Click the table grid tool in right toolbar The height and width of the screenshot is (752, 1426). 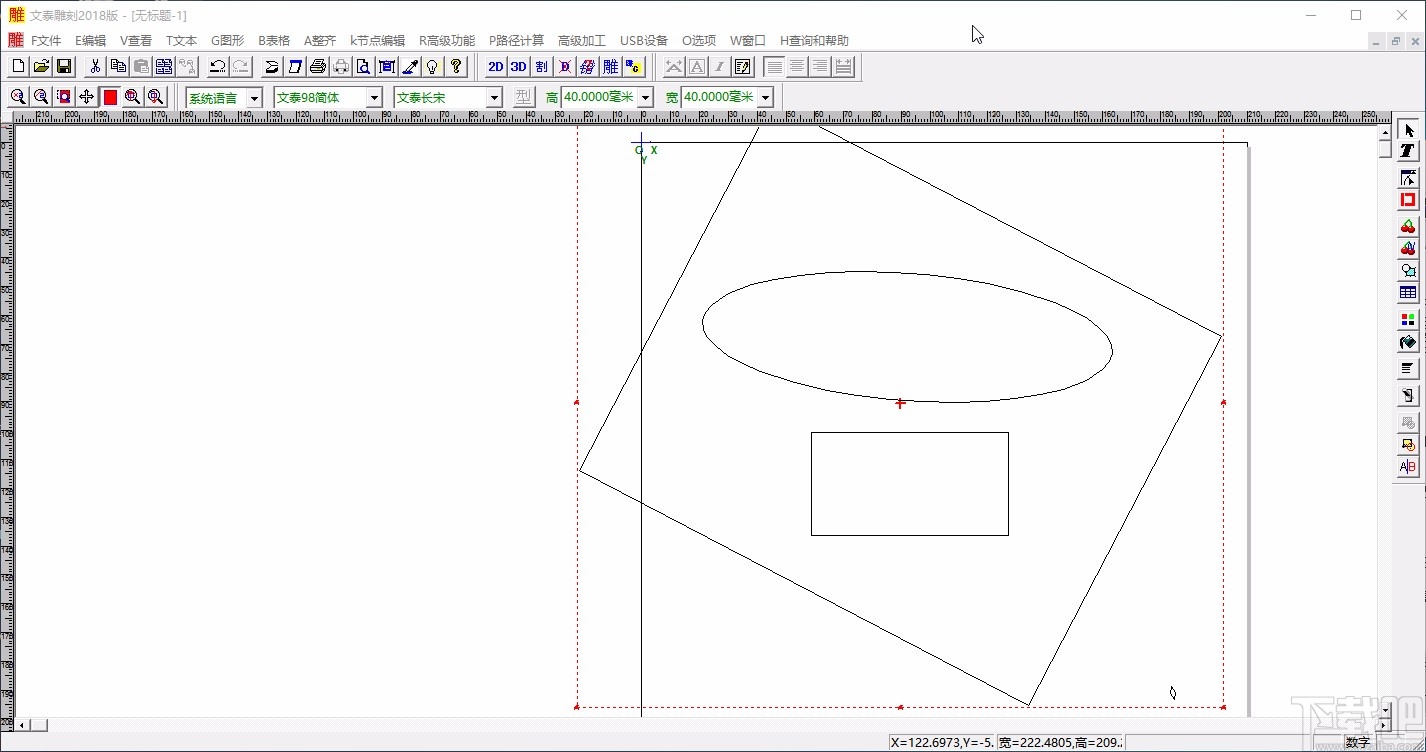click(x=1408, y=293)
